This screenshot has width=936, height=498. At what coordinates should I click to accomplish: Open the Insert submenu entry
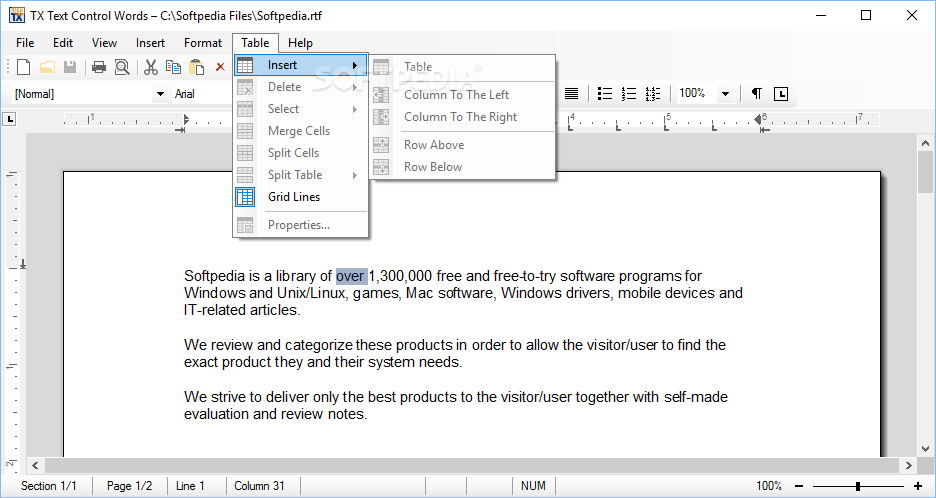click(300, 65)
